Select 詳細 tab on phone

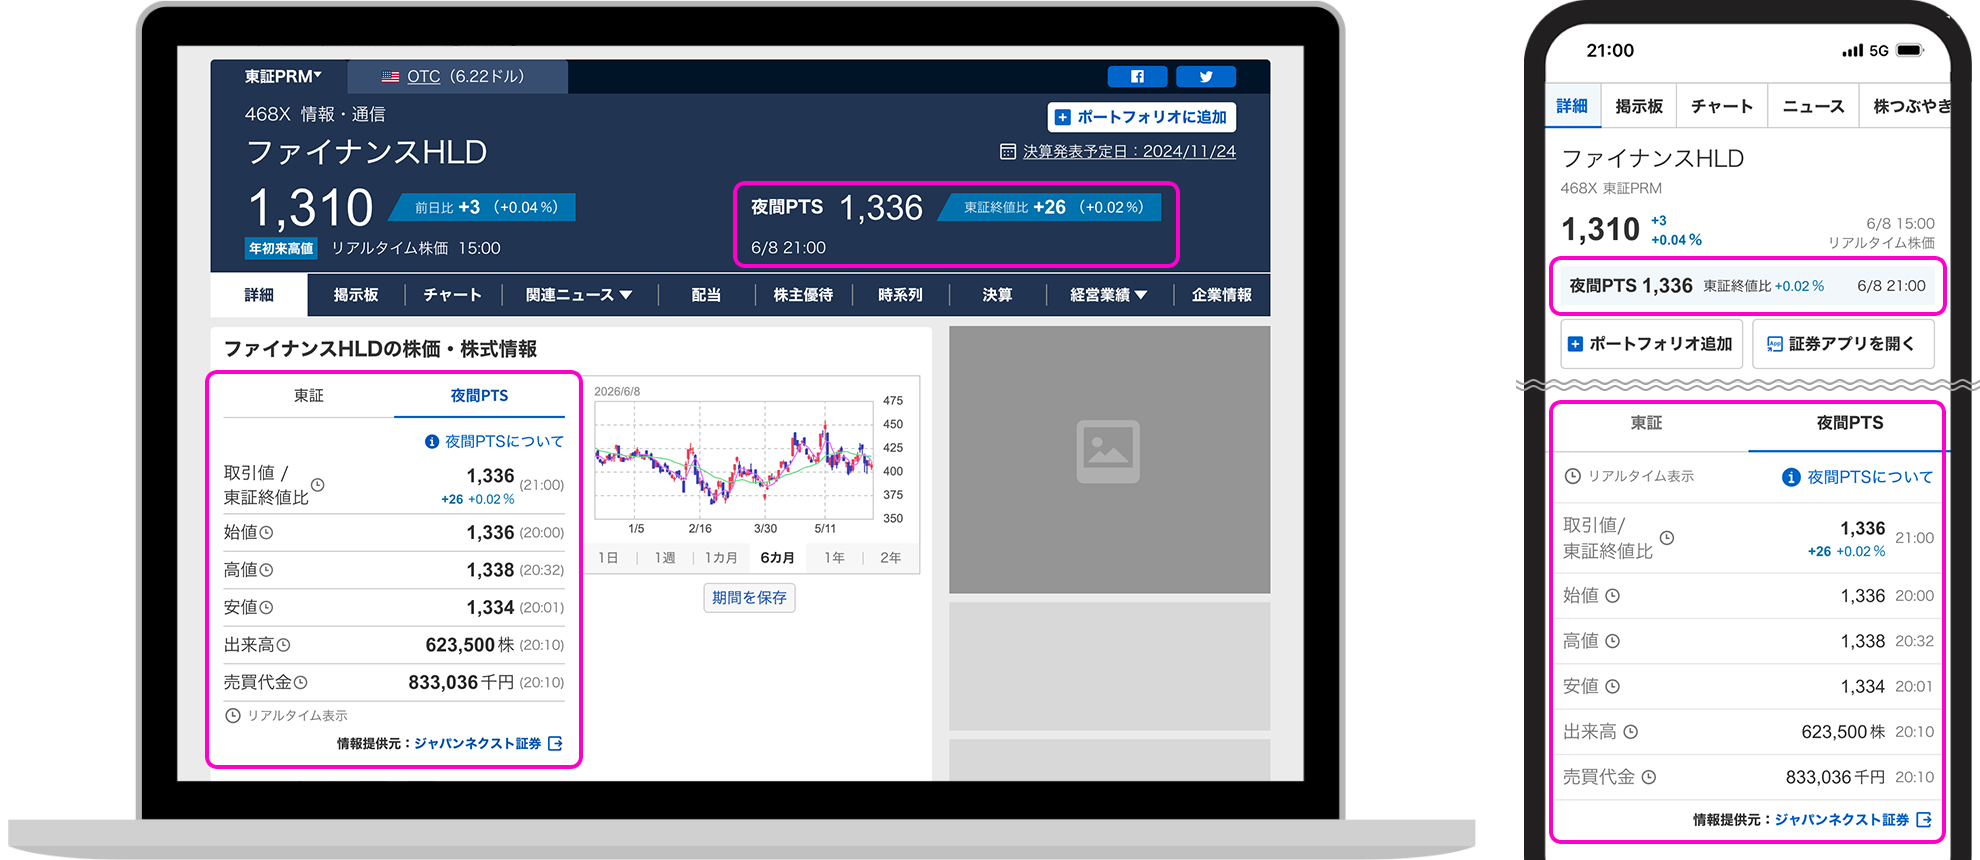click(1572, 106)
